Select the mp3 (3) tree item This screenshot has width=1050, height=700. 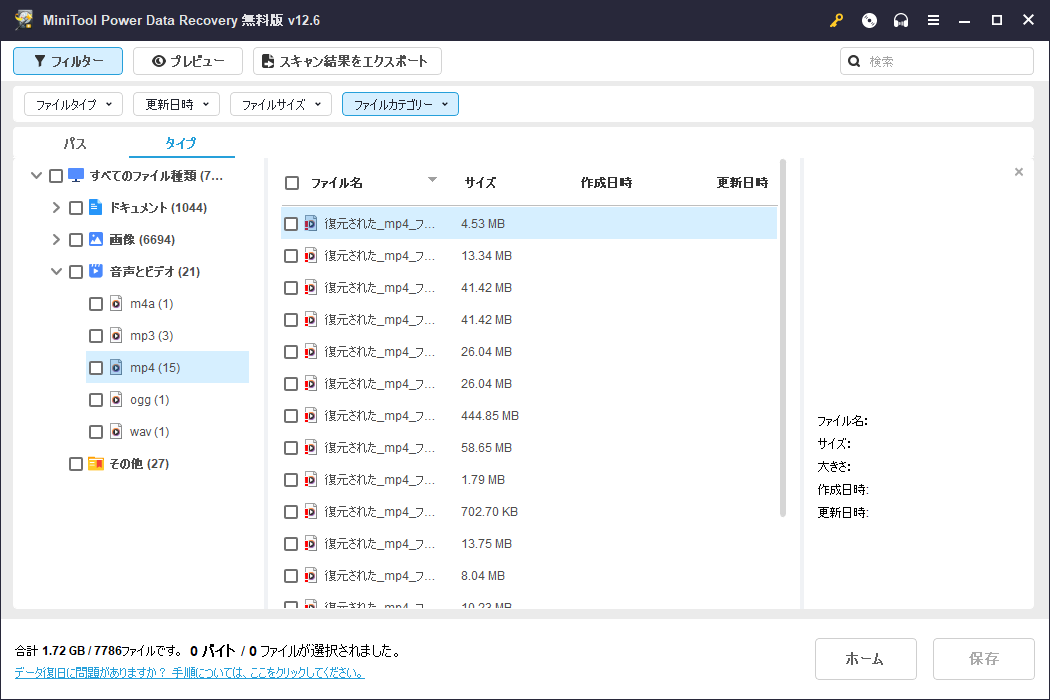pyautogui.click(x=151, y=336)
